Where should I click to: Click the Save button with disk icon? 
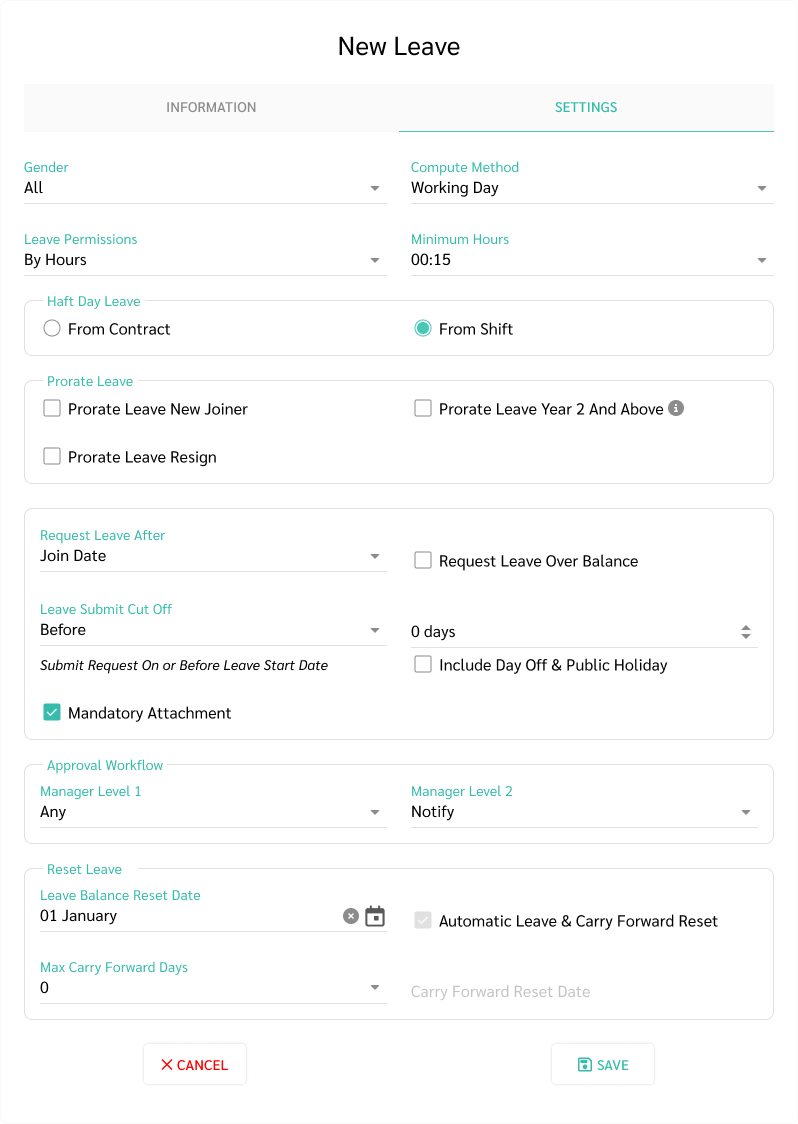point(602,1065)
